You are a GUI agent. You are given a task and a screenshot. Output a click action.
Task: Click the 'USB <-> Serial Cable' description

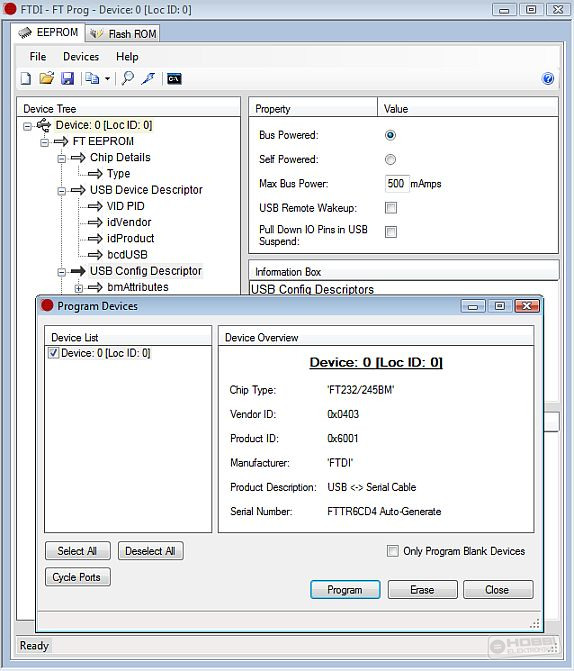(372, 487)
